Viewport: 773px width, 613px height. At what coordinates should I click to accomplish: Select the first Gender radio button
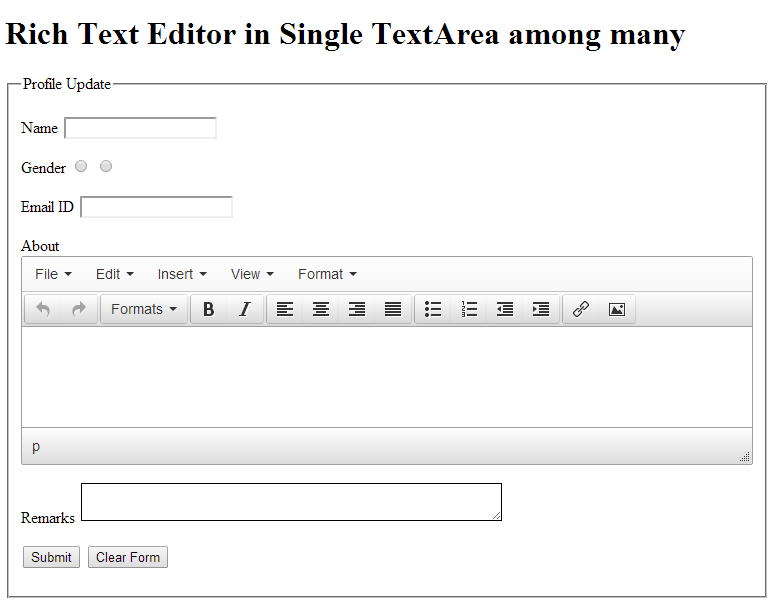click(81, 166)
